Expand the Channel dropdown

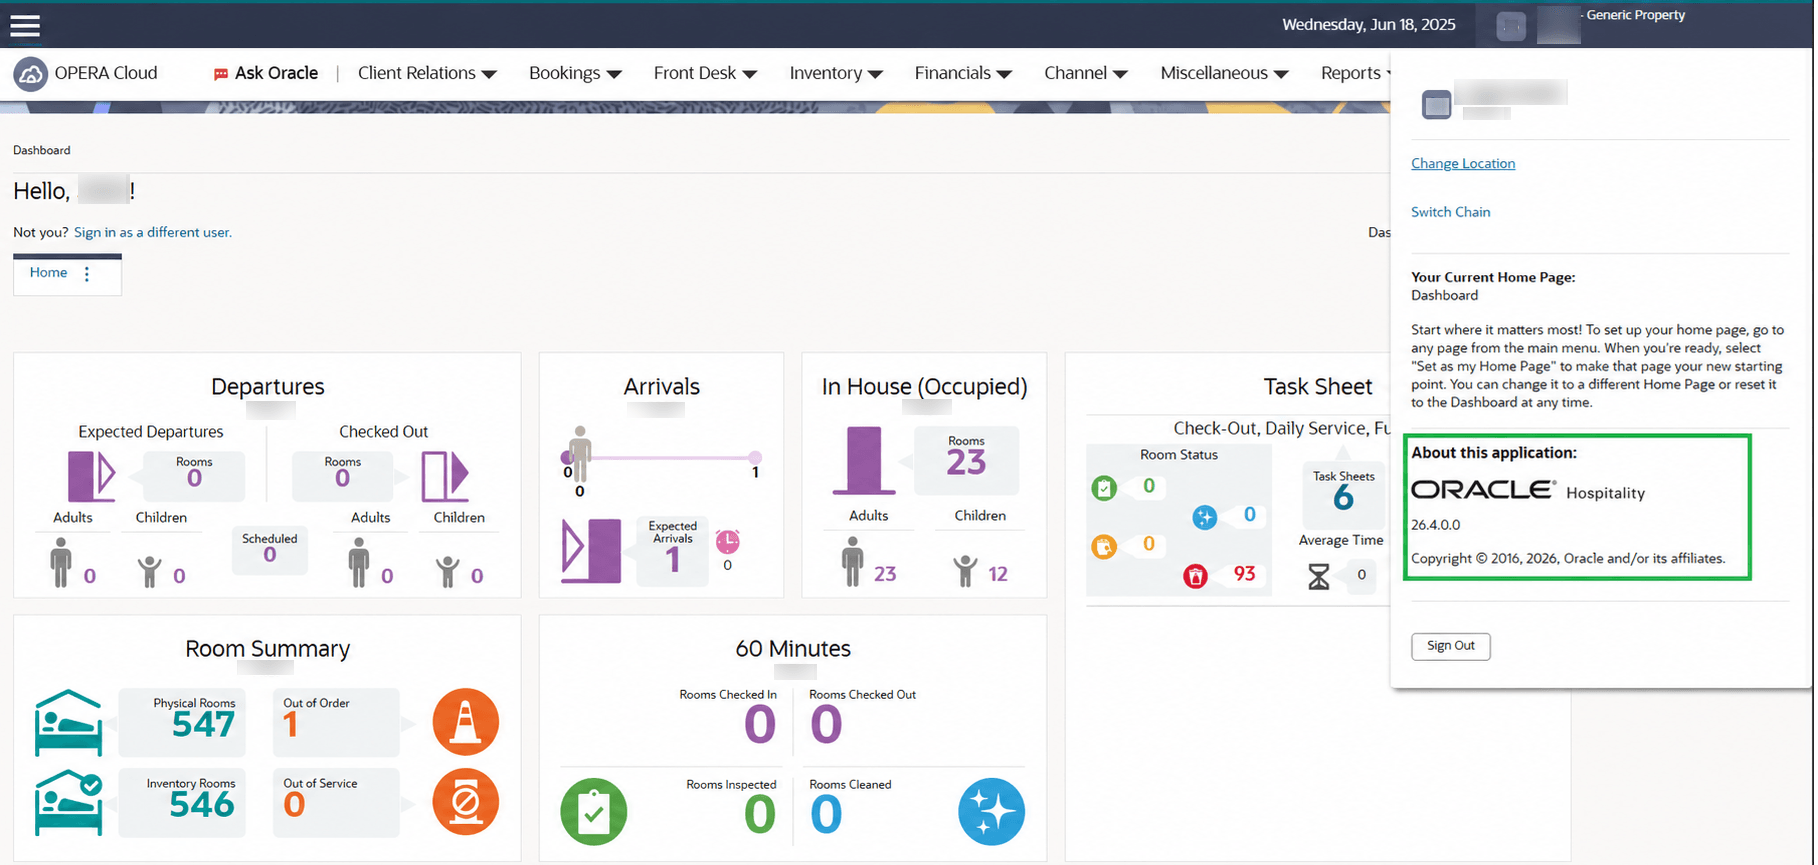click(x=1086, y=73)
